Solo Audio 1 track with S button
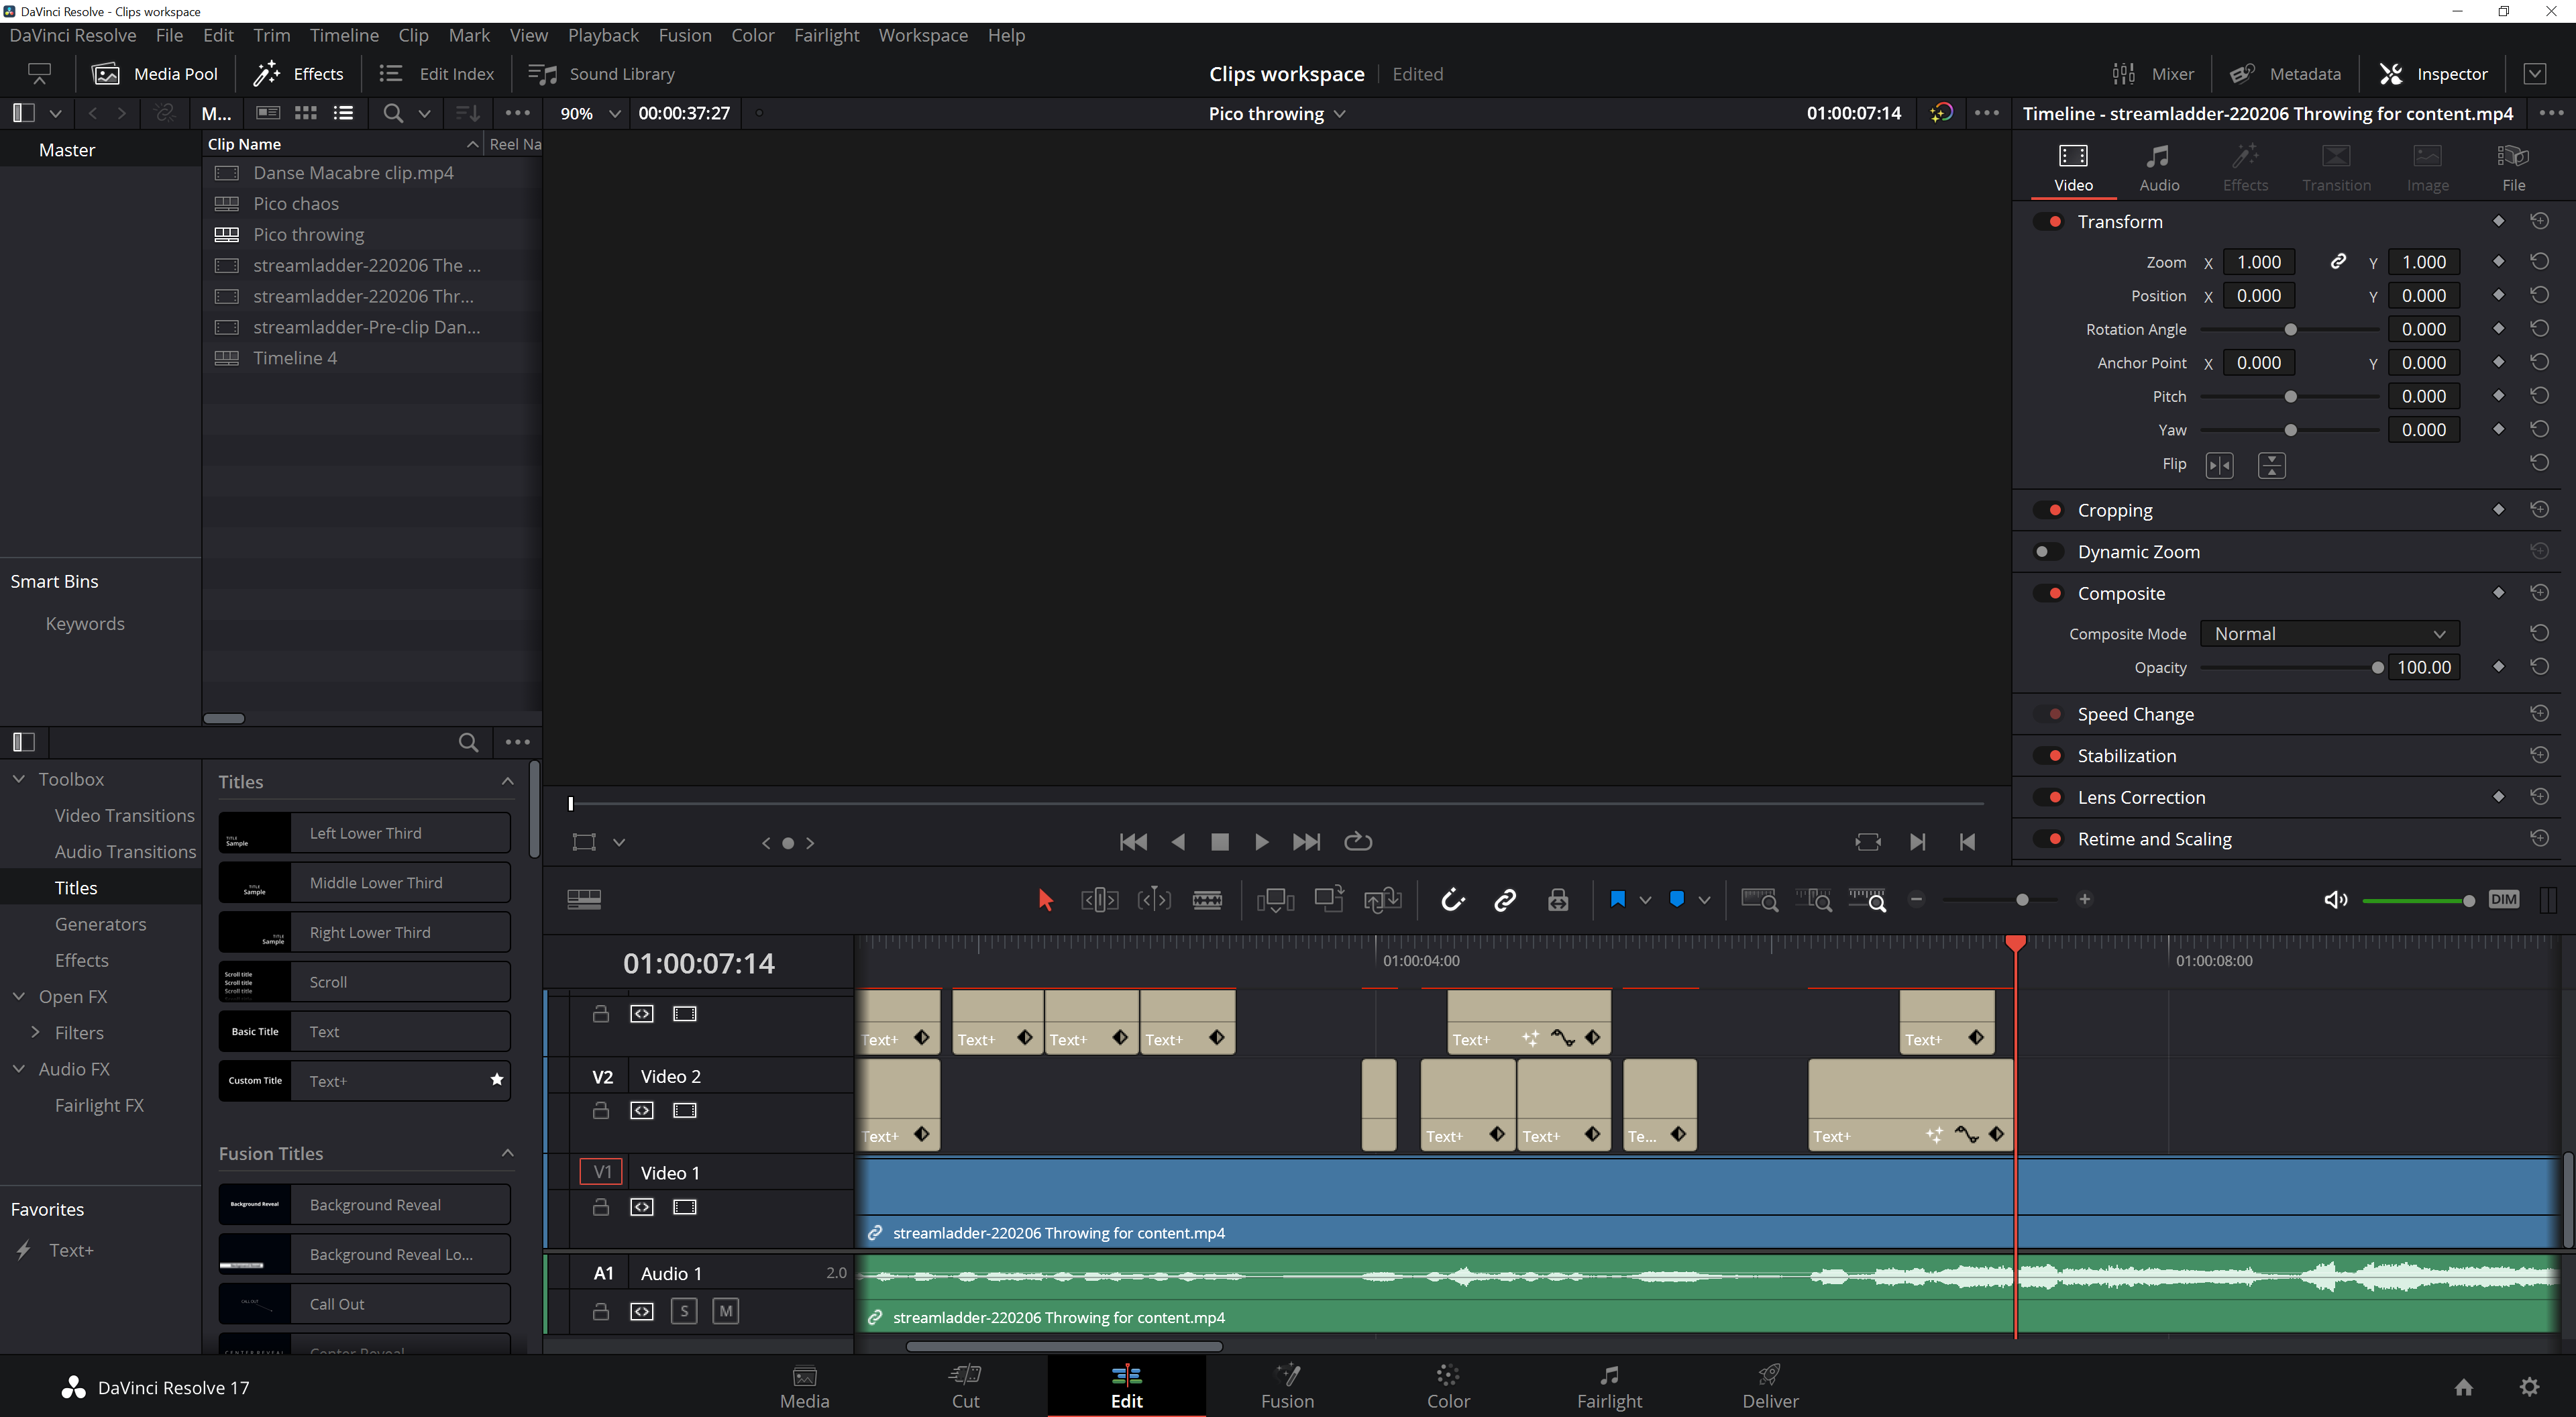2576x1417 pixels. point(684,1311)
